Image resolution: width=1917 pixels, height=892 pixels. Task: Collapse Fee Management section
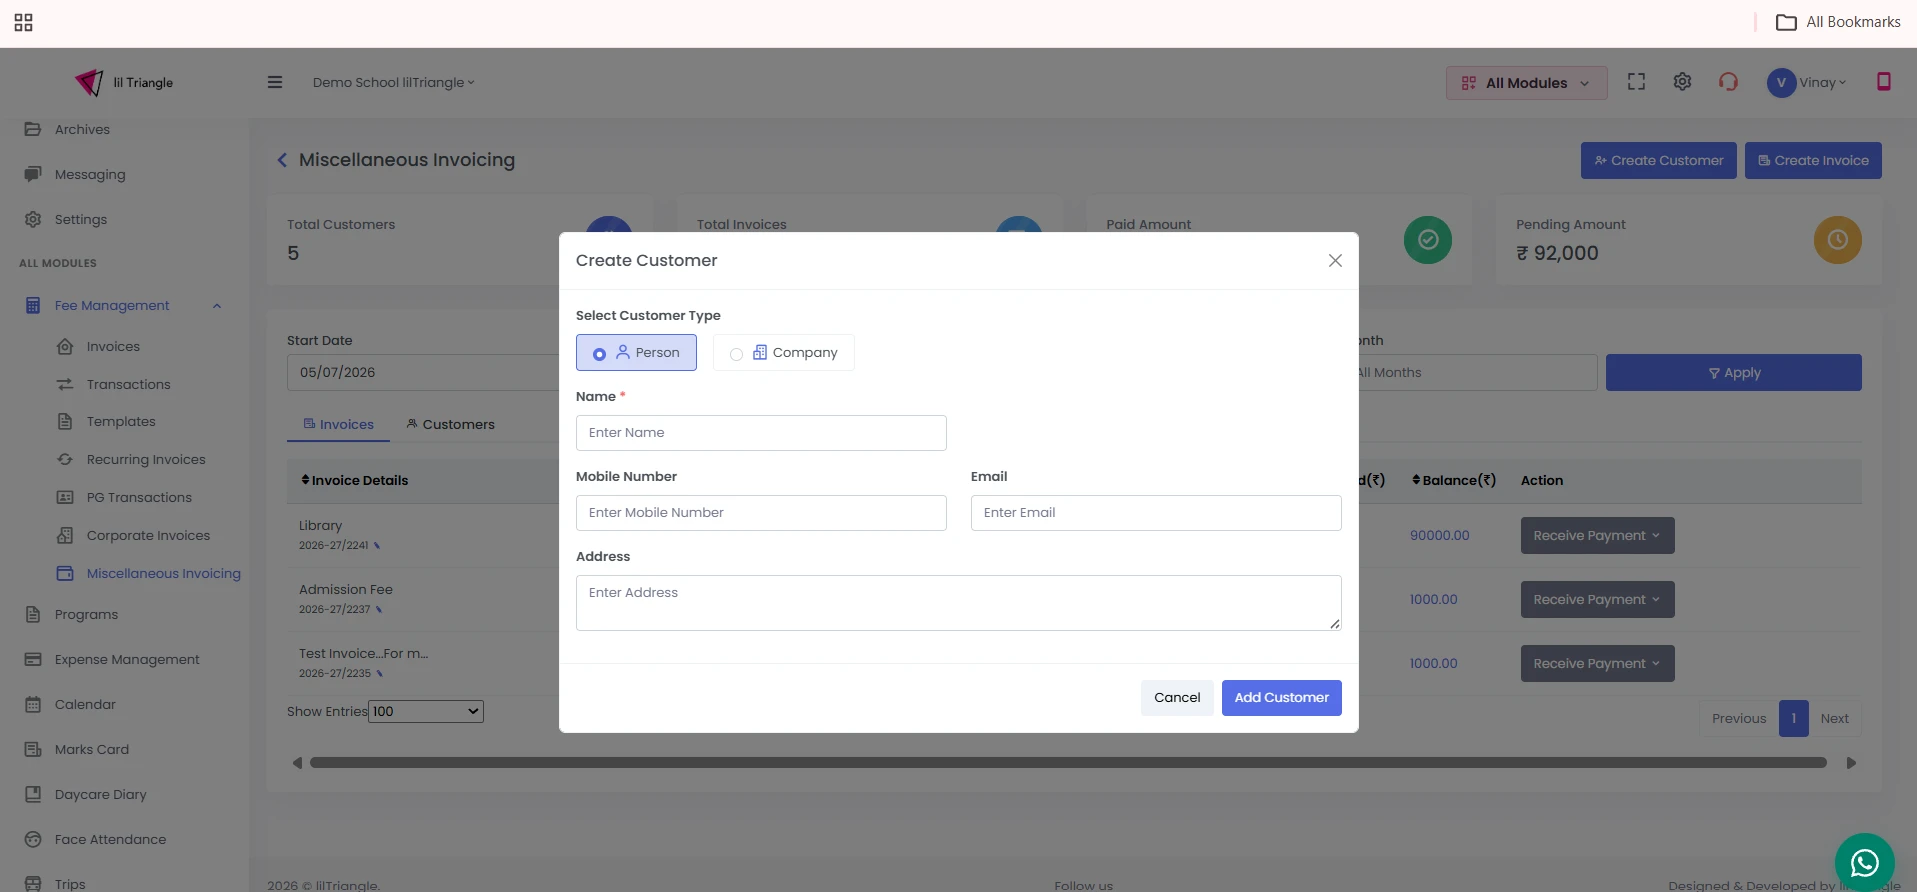pos(216,306)
